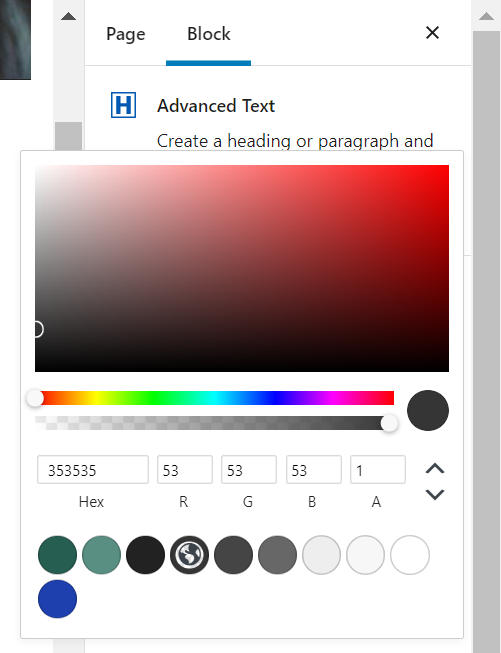Select the medium gray swatch

[x=277, y=555]
